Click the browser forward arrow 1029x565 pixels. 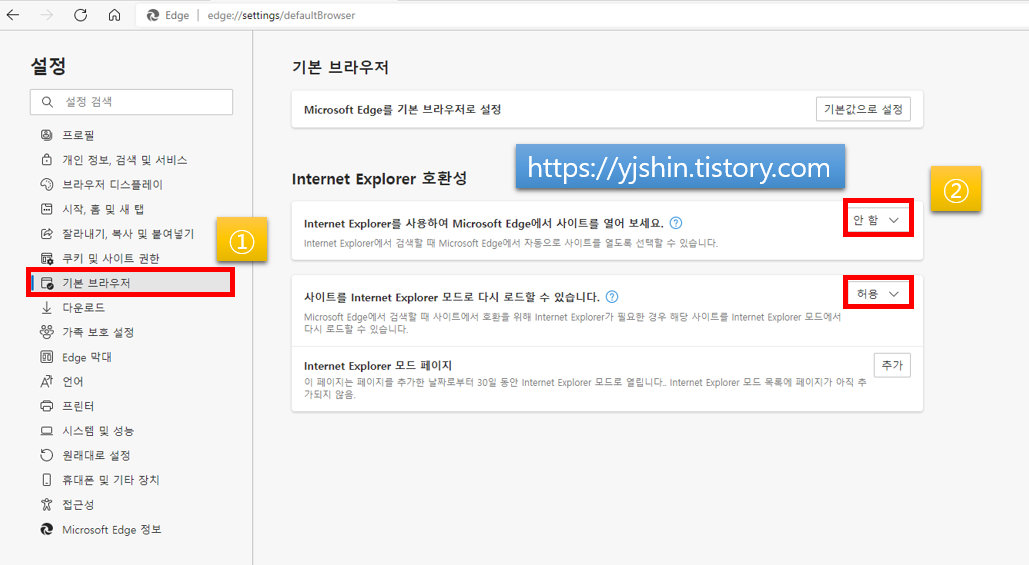pos(47,15)
